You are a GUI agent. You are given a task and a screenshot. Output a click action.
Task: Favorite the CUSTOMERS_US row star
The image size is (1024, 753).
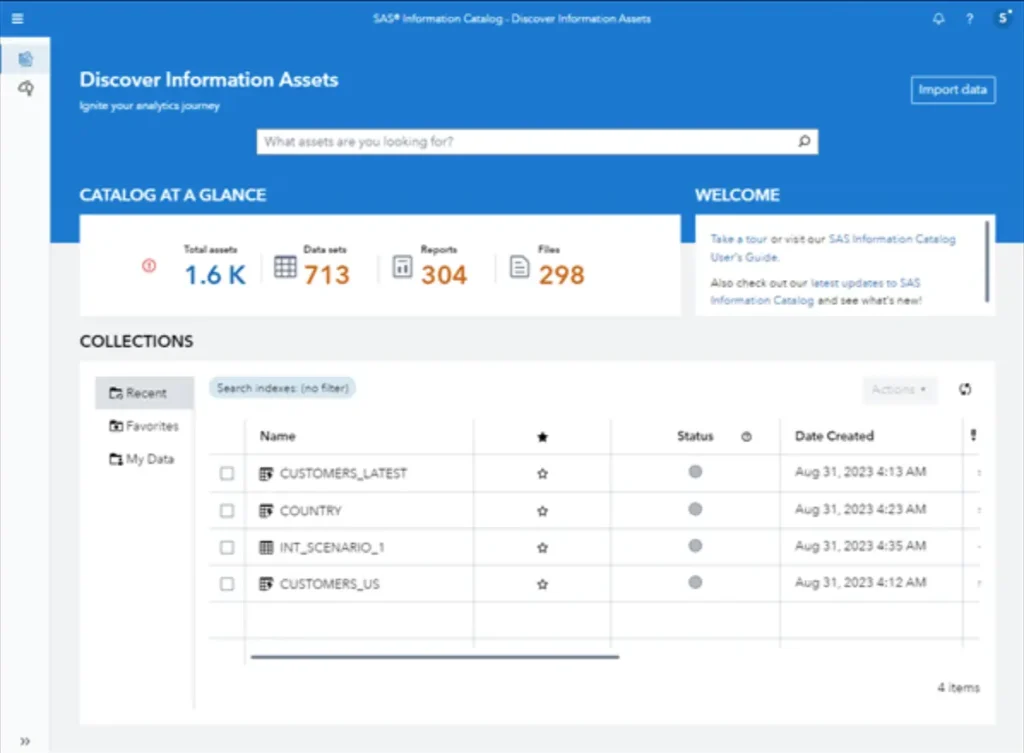(x=542, y=584)
